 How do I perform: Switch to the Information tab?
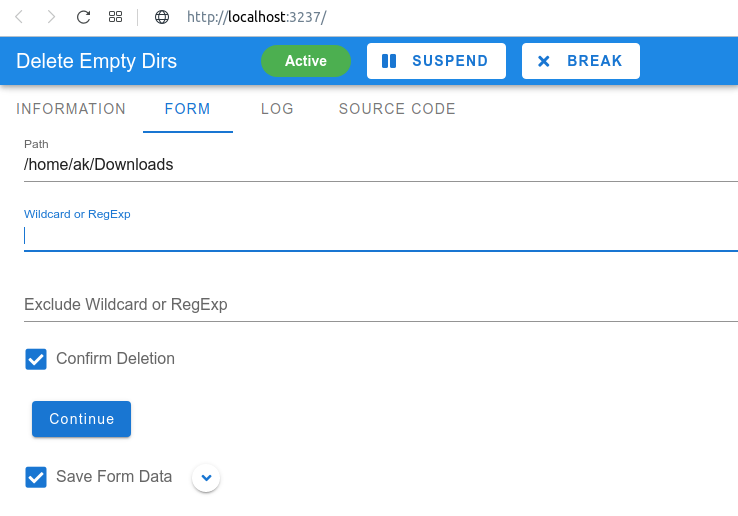click(x=71, y=109)
